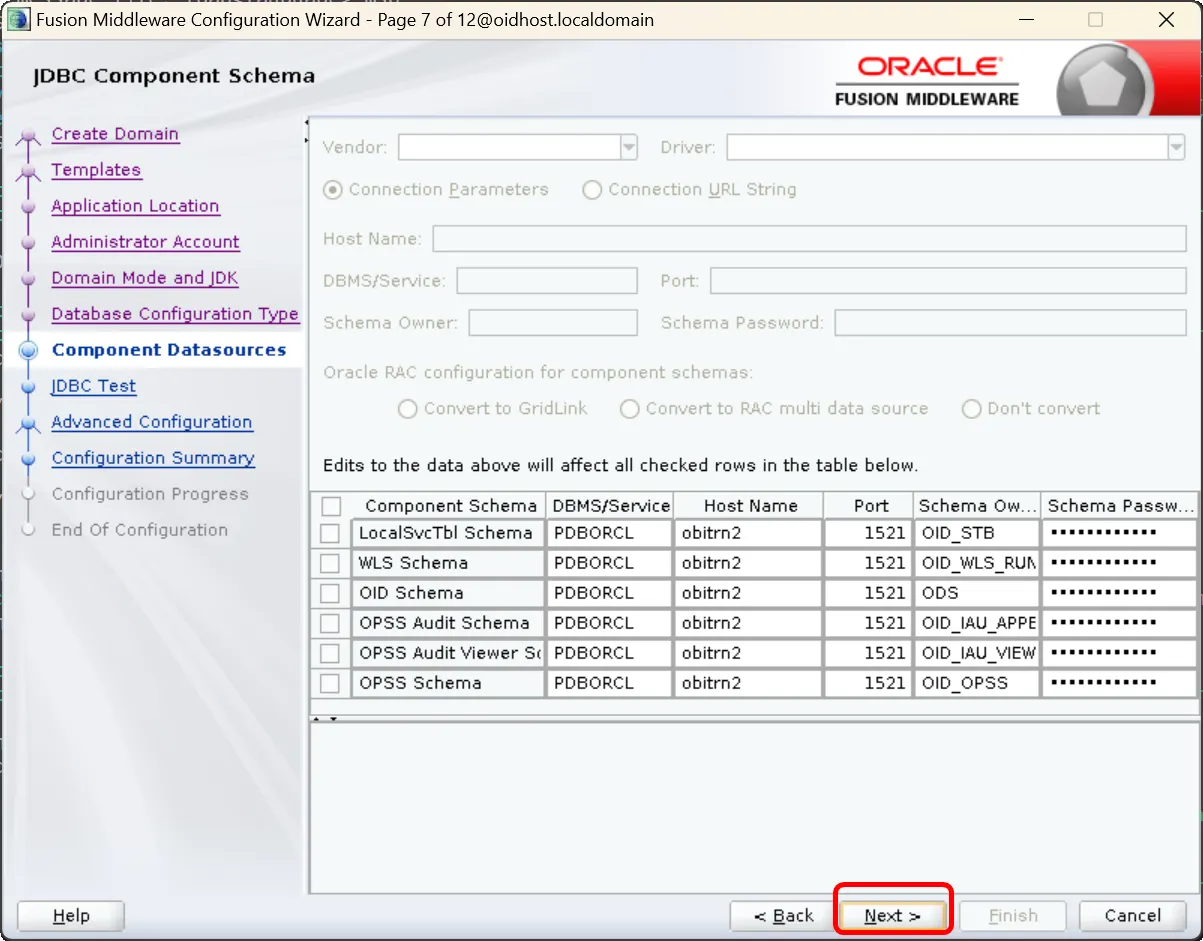This screenshot has width=1203, height=941.
Task: Click the Host Name column header
Action: click(749, 506)
